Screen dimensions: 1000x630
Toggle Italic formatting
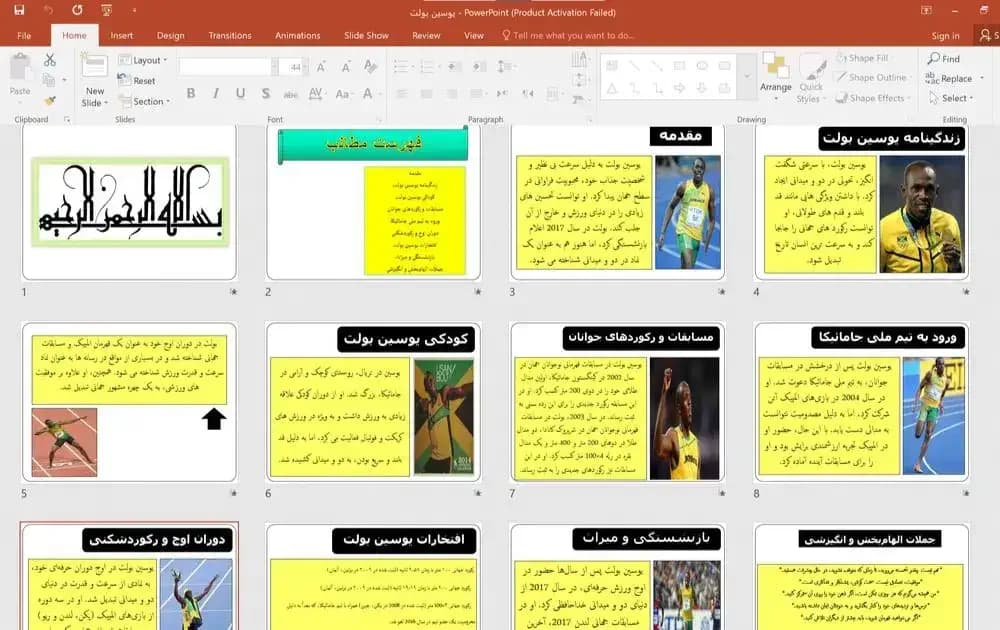point(216,94)
